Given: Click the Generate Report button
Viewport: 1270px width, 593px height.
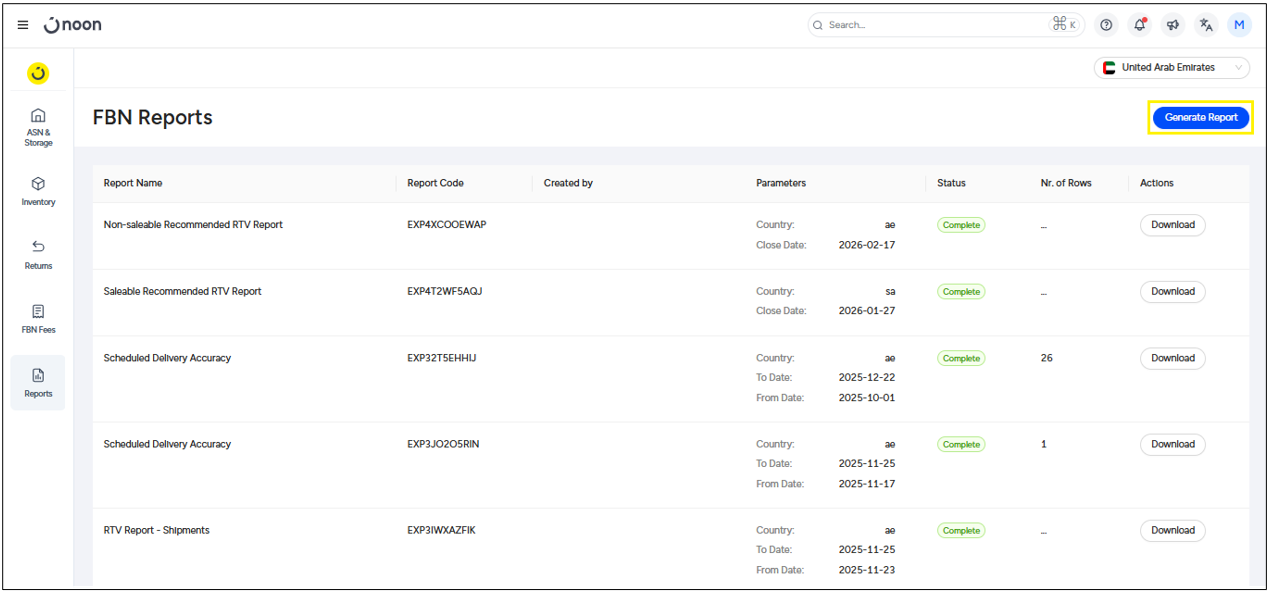Looking at the screenshot, I should pyautogui.click(x=1200, y=117).
